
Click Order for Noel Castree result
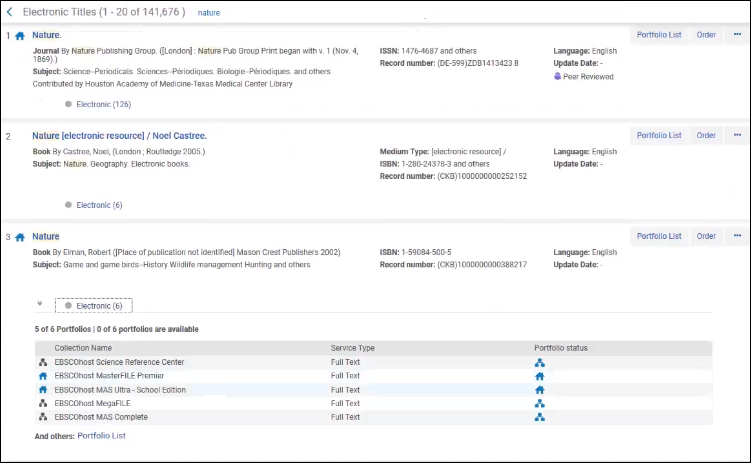pyautogui.click(x=706, y=135)
